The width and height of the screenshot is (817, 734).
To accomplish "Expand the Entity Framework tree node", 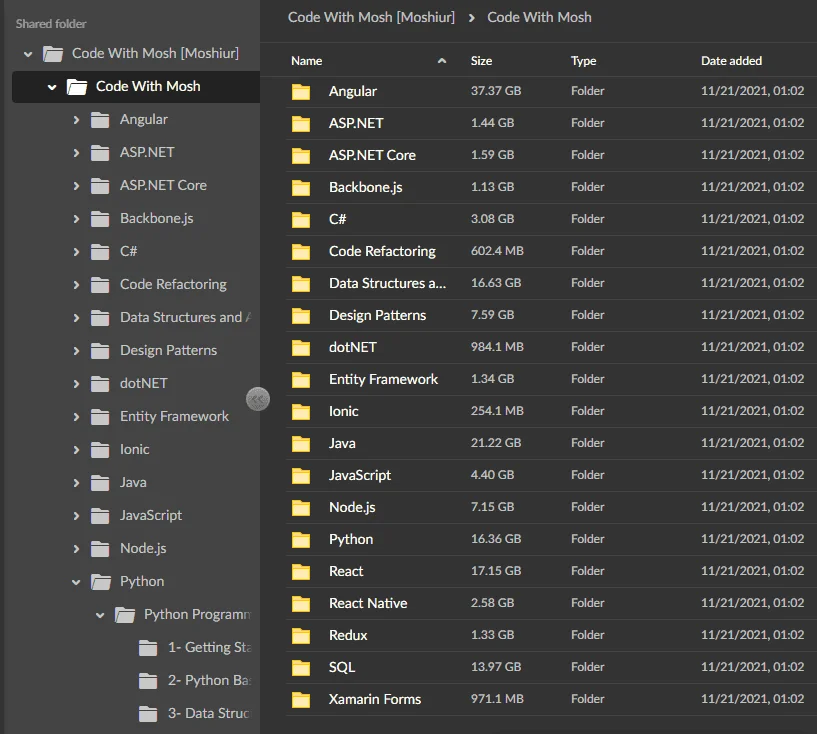I will pyautogui.click(x=76, y=417).
